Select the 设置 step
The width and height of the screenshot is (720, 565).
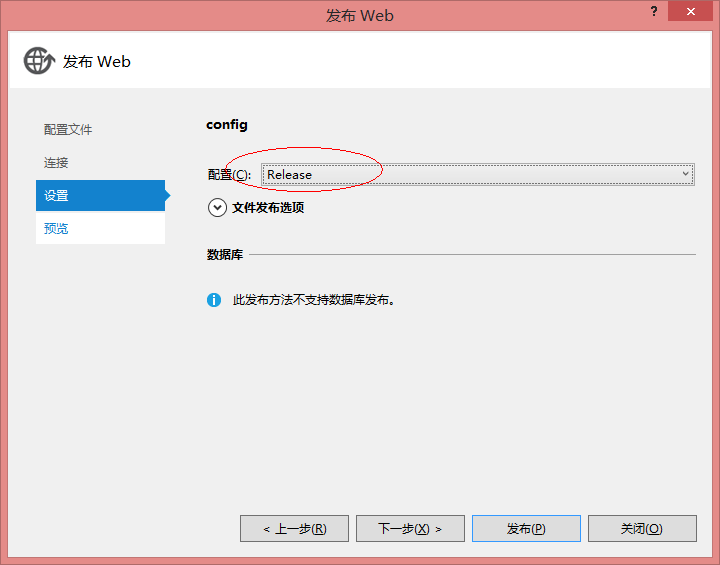[x=100, y=196]
